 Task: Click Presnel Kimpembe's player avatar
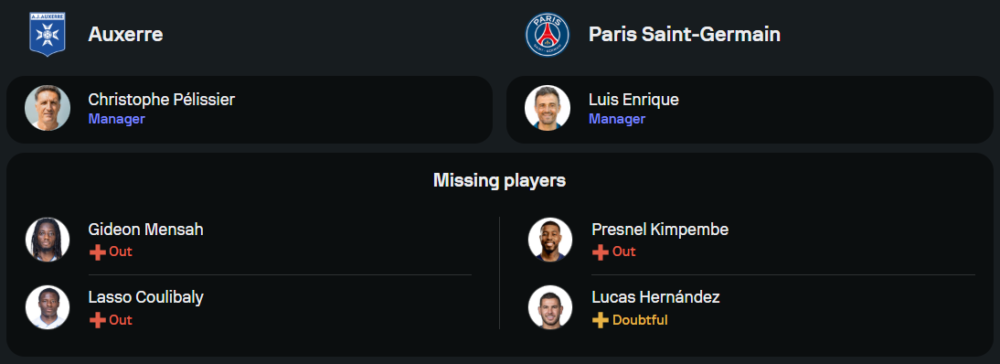[550, 240]
